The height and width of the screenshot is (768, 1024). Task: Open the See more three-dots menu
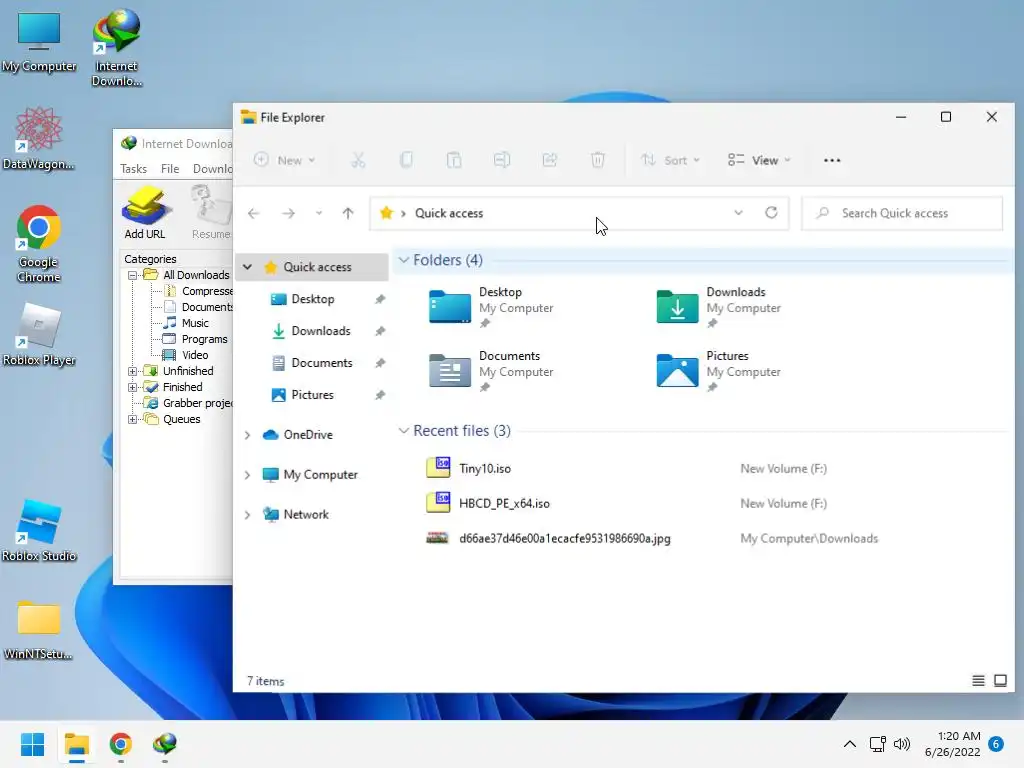pyautogui.click(x=832, y=160)
